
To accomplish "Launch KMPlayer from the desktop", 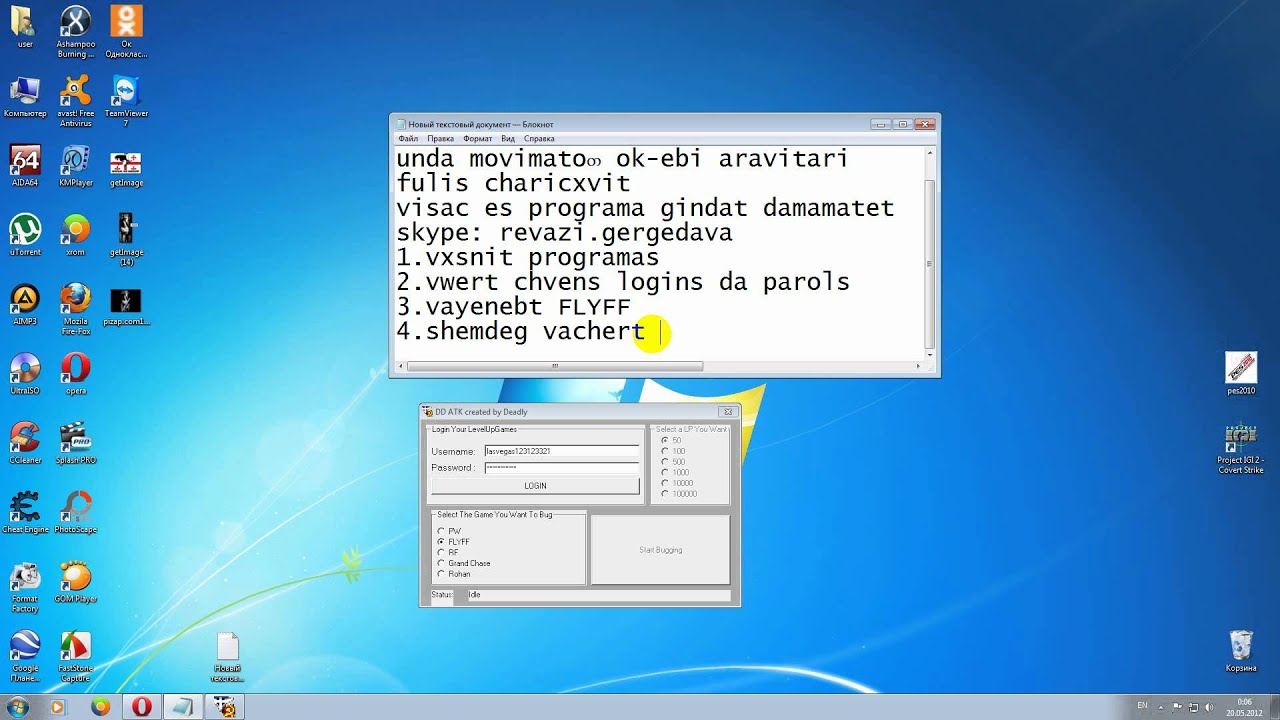I will tap(75, 168).
